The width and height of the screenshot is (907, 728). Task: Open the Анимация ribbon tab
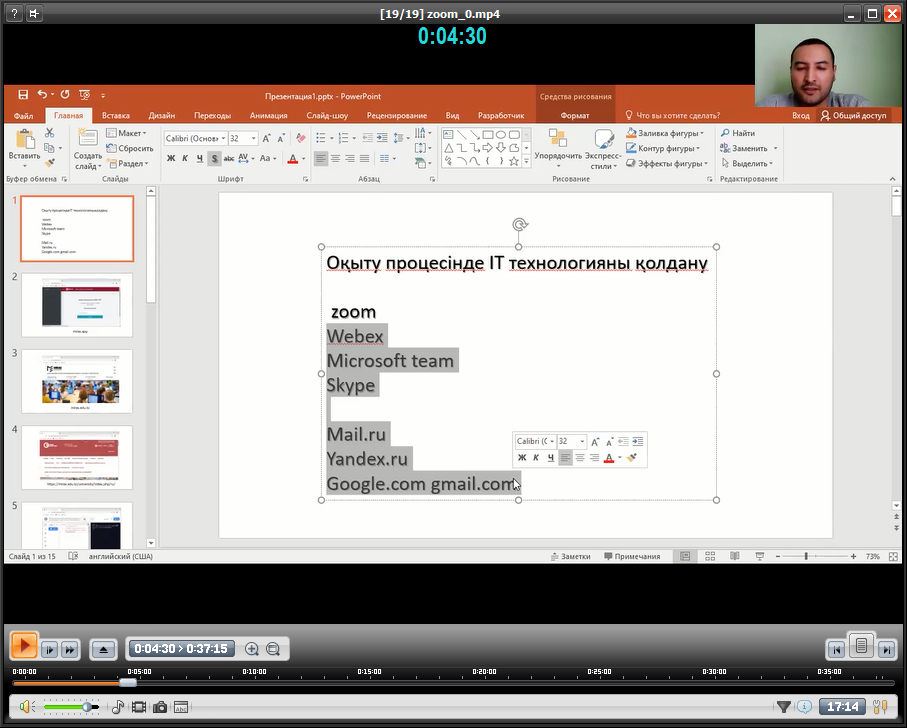click(x=268, y=116)
